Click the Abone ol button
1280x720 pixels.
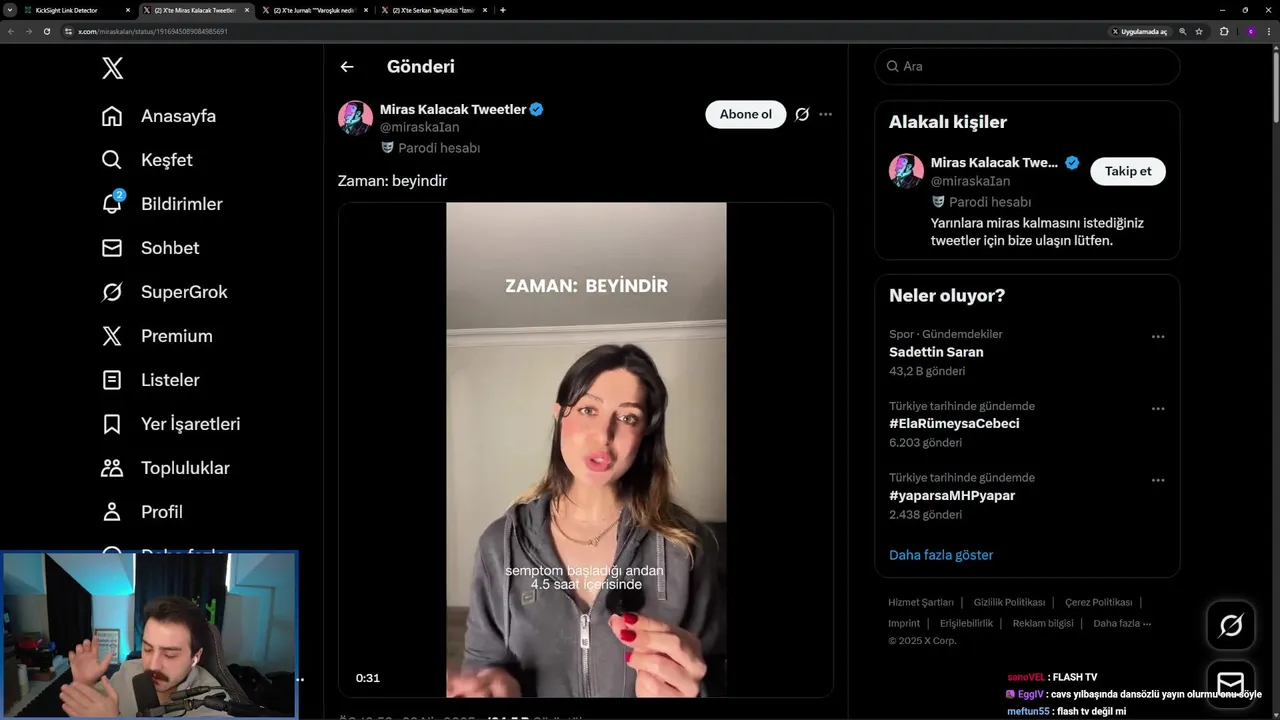(x=746, y=114)
